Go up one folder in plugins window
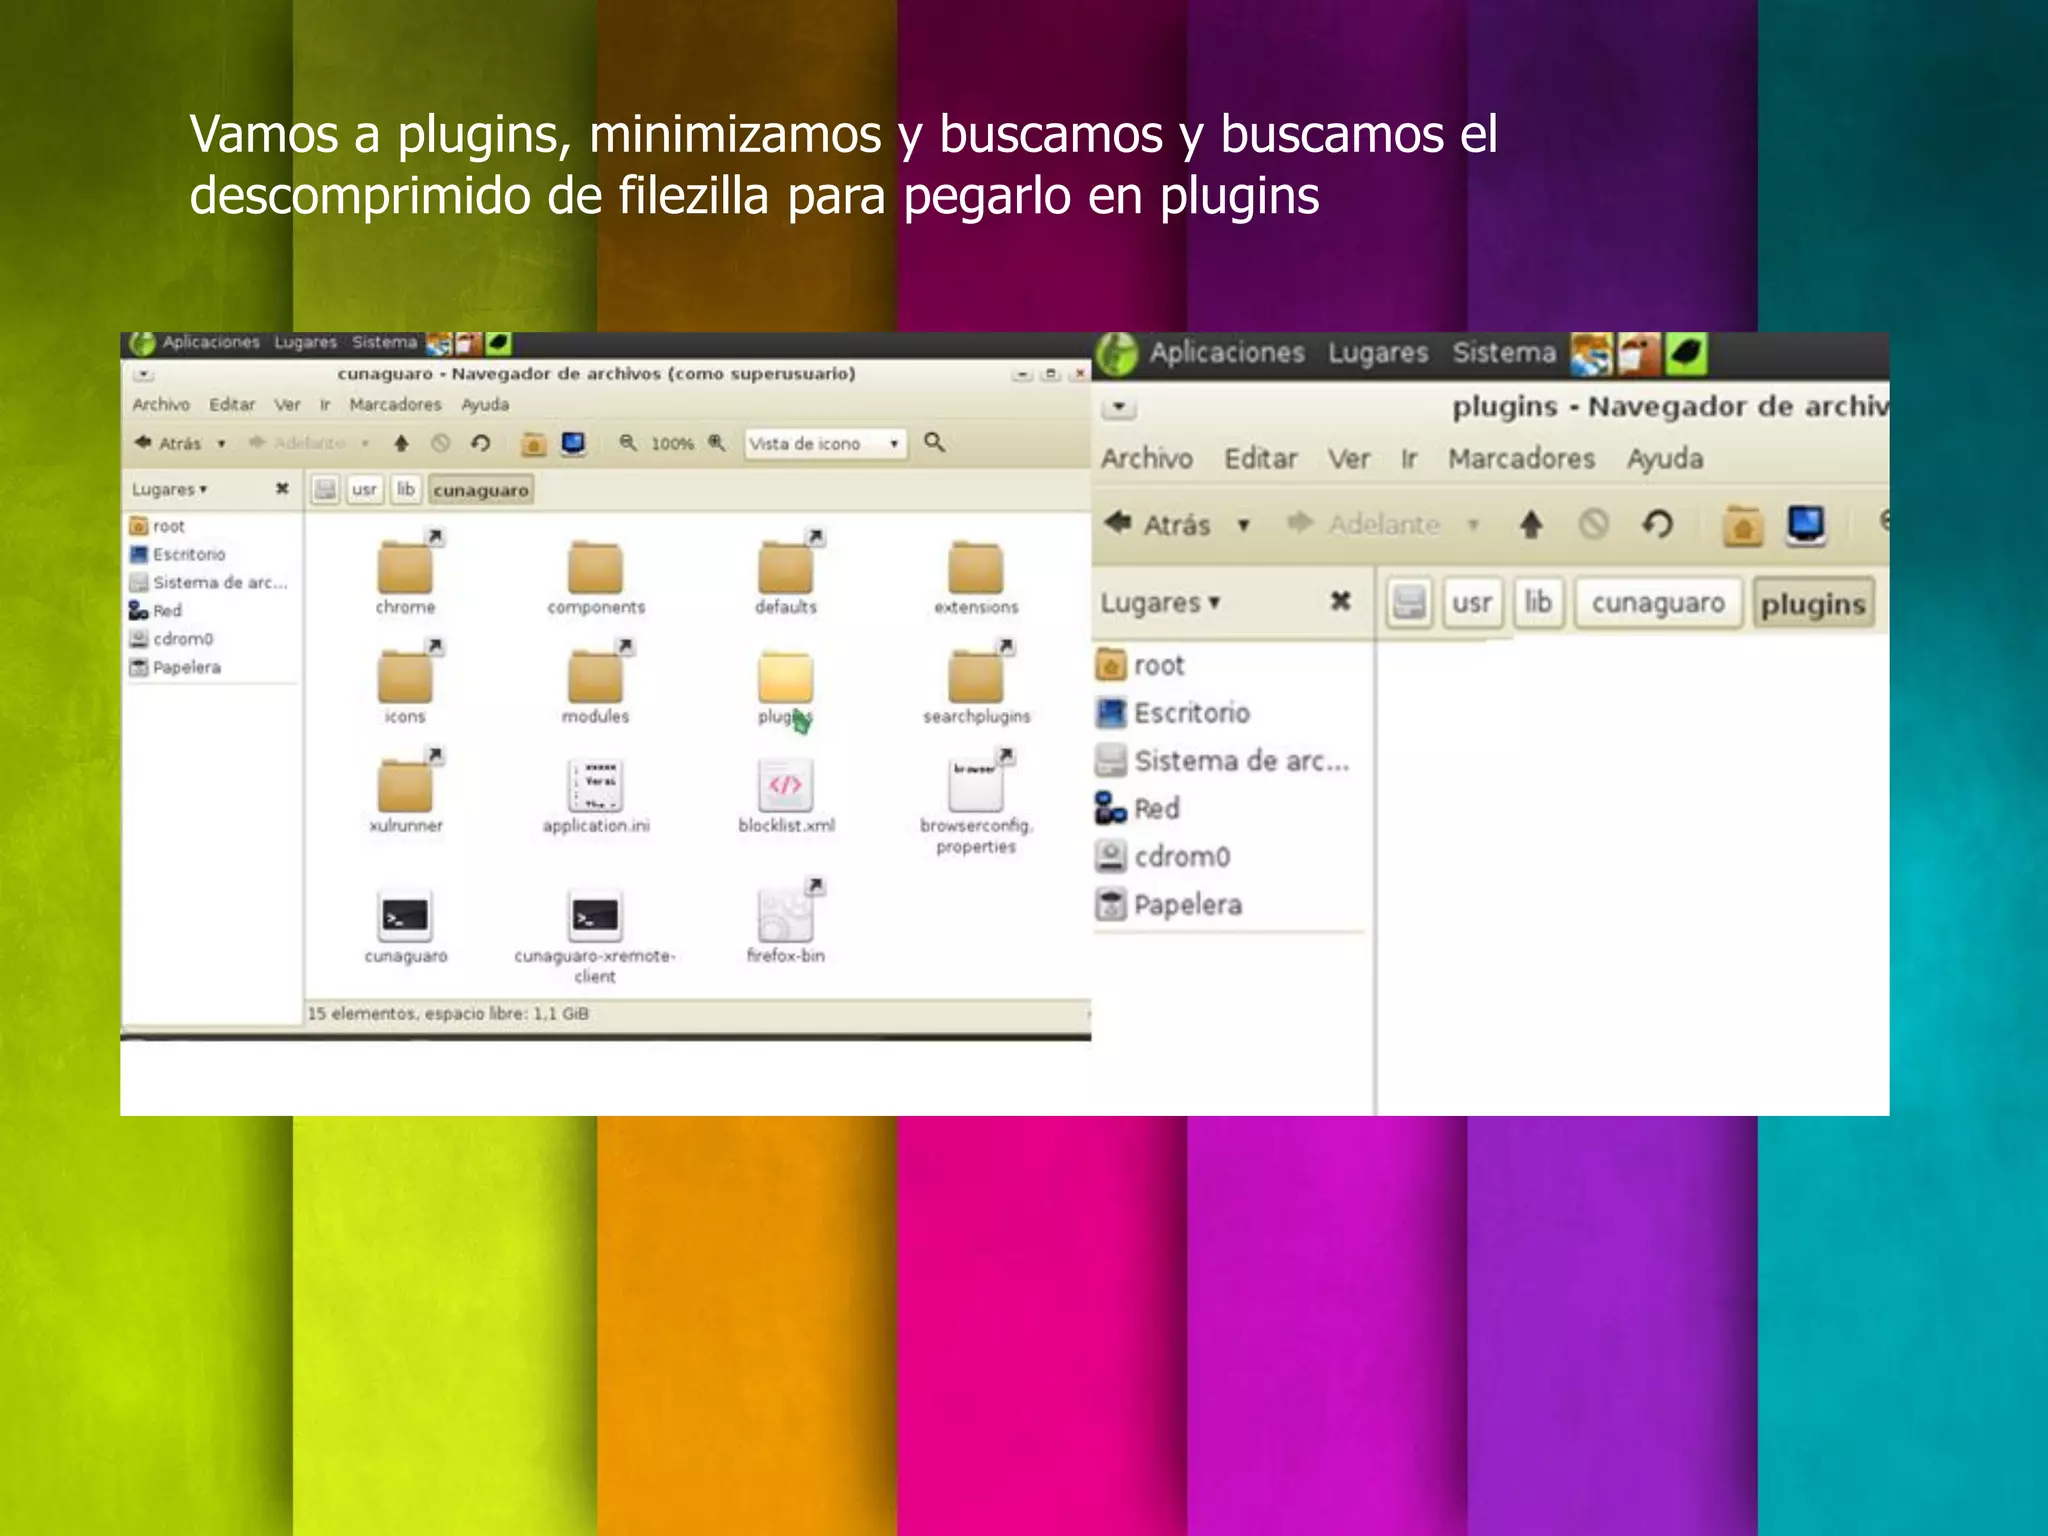This screenshot has height=1536, width=2048. 1531,524
